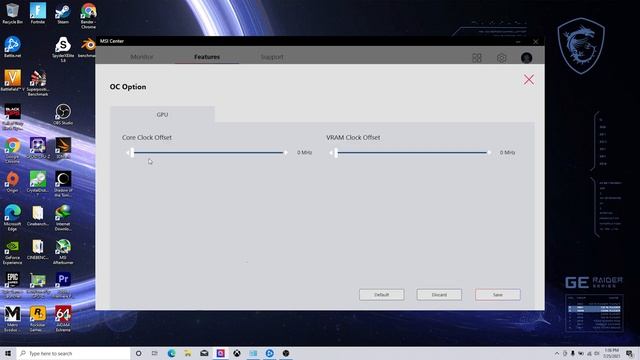The width and height of the screenshot is (640, 360).
Task: Open the Mail app from the taskbar
Action: [x=204, y=353]
